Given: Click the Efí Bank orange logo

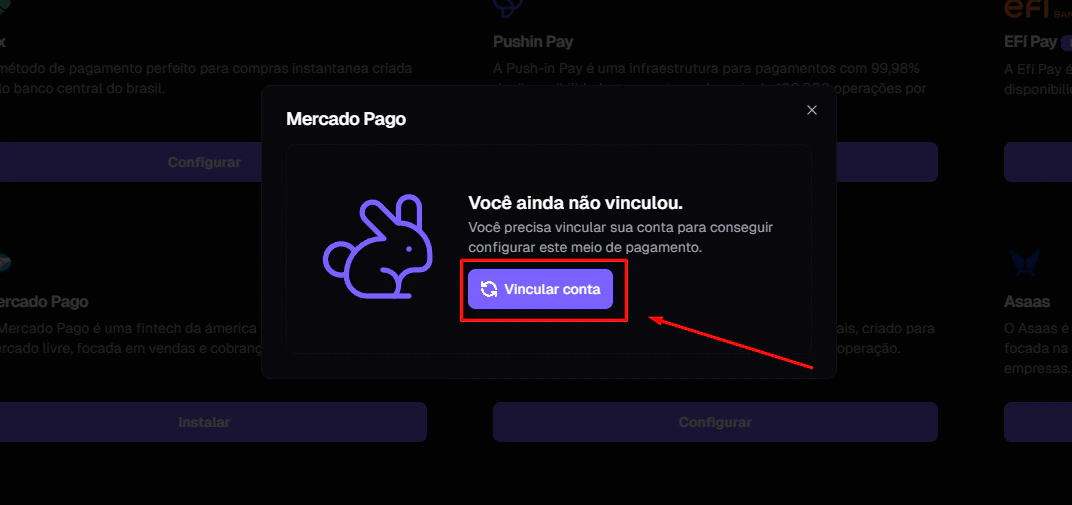Looking at the screenshot, I should pyautogui.click(x=1037, y=8).
